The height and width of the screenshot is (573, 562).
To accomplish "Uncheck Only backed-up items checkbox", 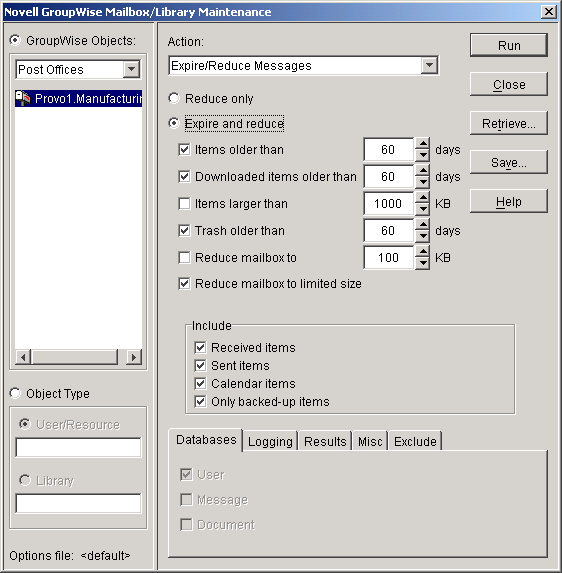I will (x=201, y=402).
